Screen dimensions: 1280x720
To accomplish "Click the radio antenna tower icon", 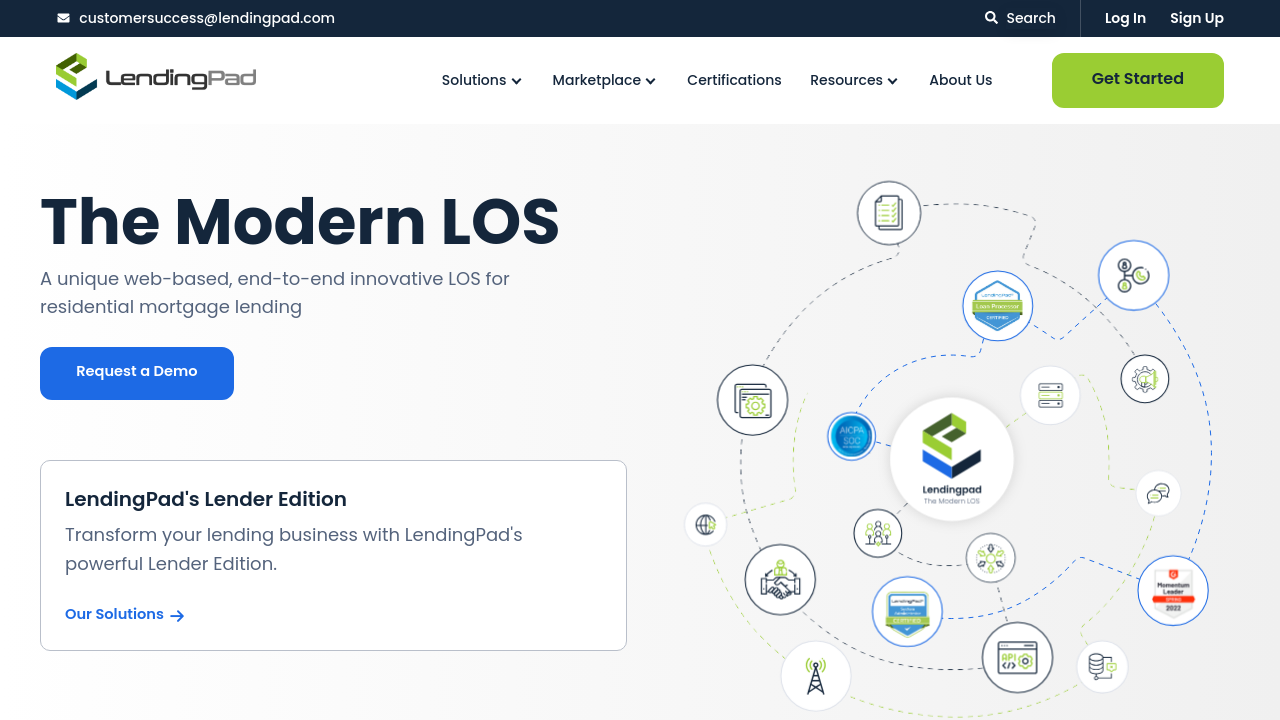I will pyautogui.click(x=816, y=675).
